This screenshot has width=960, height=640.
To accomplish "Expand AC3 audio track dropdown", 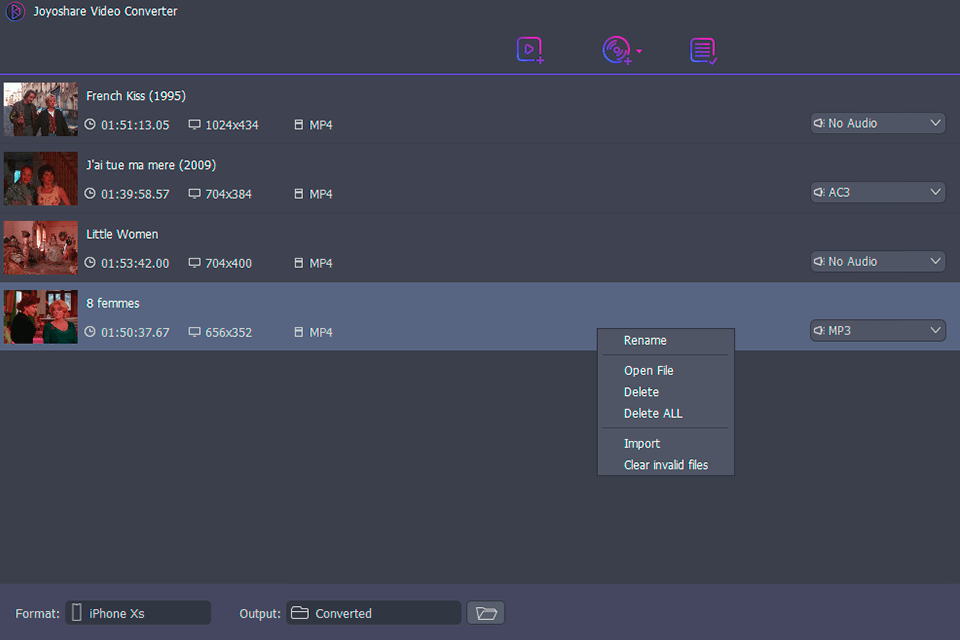I will pyautogui.click(x=877, y=192).
